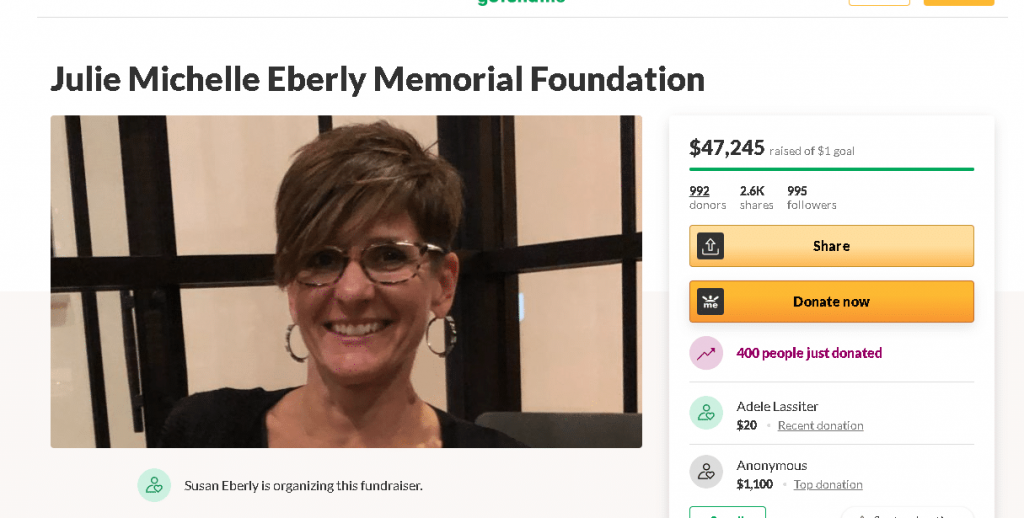Click the green outlined See all button

point(728,512)
